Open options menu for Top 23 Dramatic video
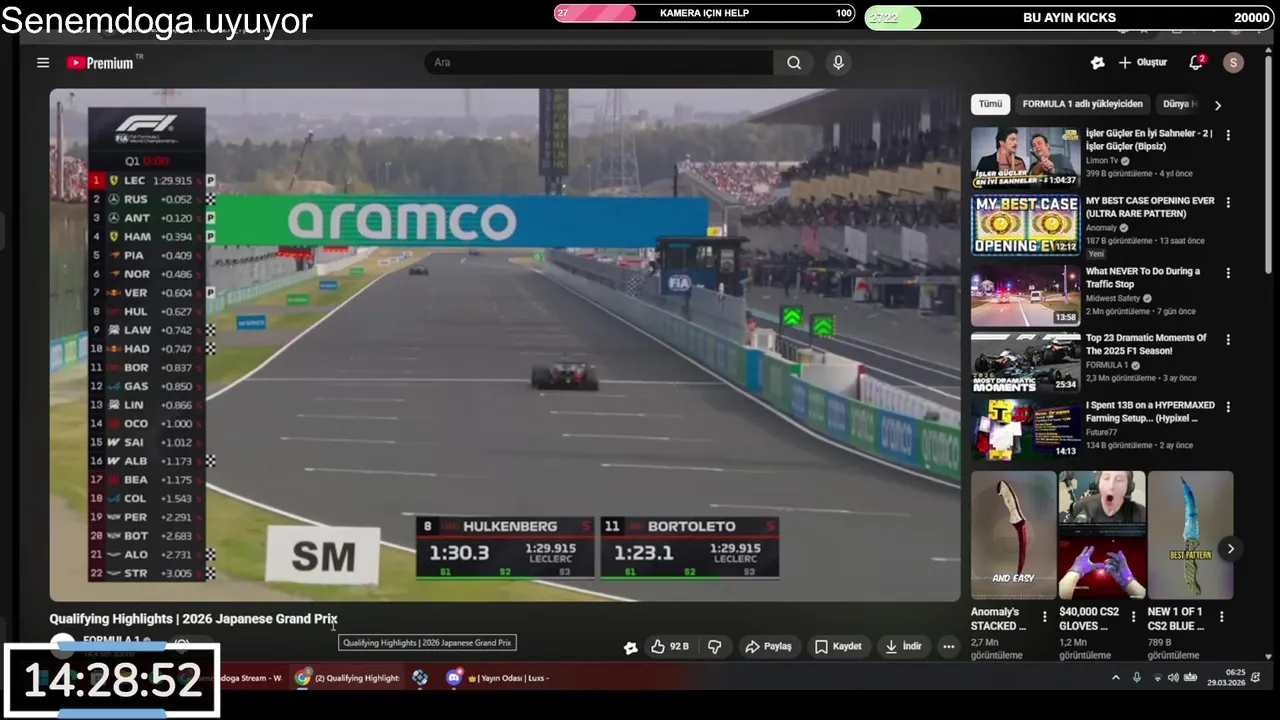 pos(1228,340)
